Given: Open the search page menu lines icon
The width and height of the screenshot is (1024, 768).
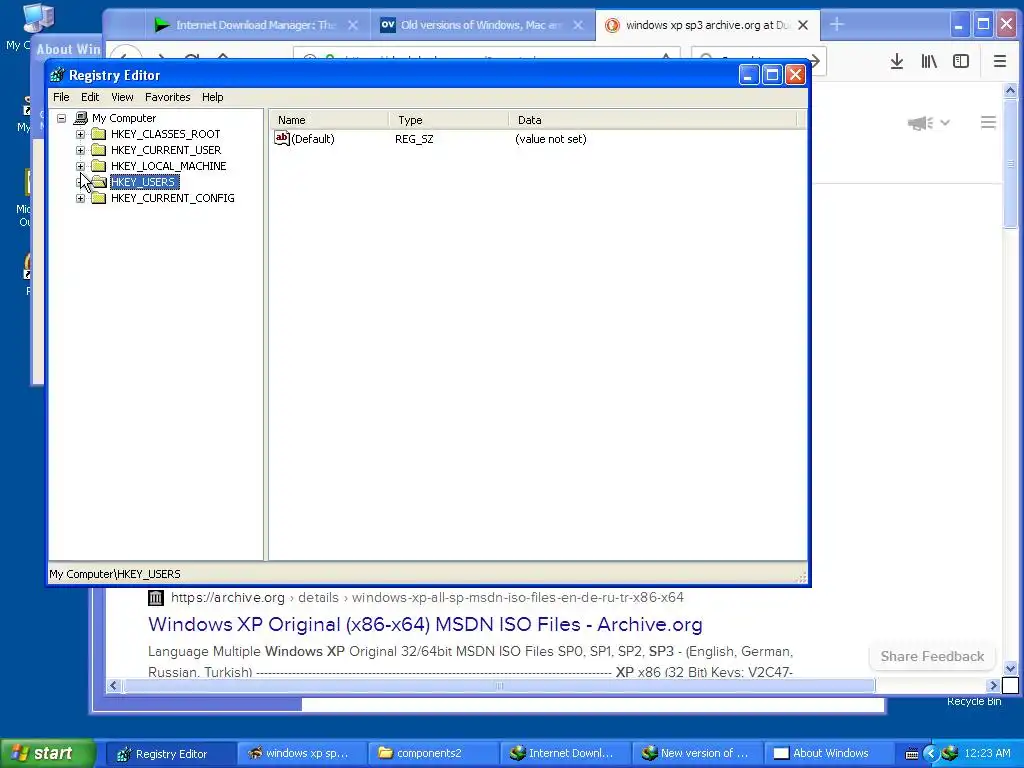Looking at the screenshot, I should pyautogui.click(x=988, y=122).
